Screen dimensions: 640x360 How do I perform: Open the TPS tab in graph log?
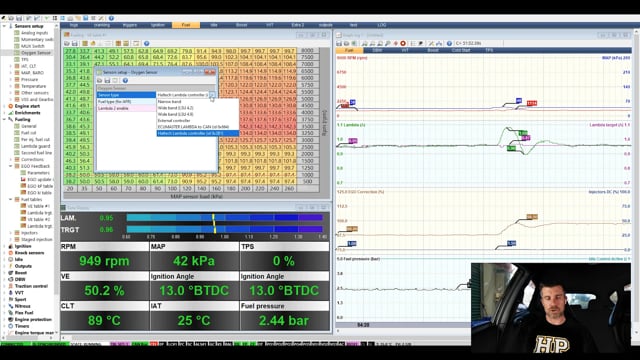point(489,50)
